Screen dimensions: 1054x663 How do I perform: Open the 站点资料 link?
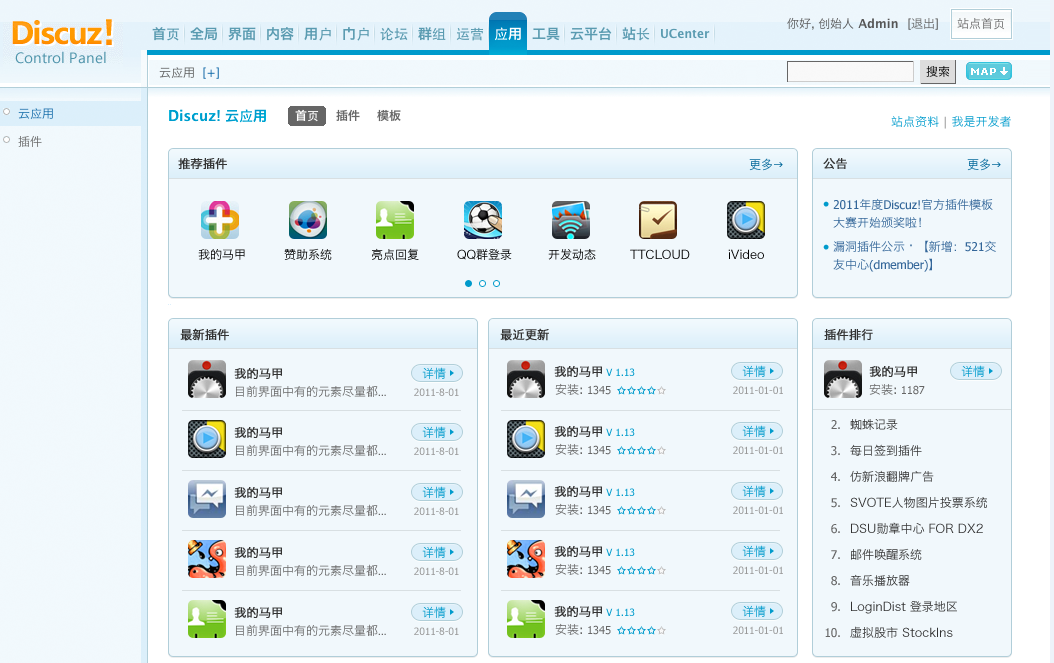click(915, 122)
